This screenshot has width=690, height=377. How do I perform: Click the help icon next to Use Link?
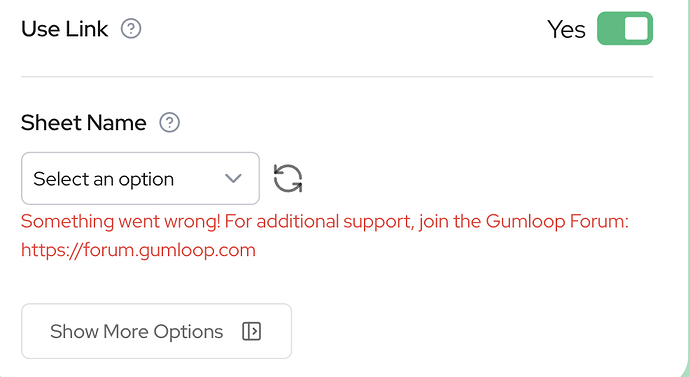coord(131,29)
